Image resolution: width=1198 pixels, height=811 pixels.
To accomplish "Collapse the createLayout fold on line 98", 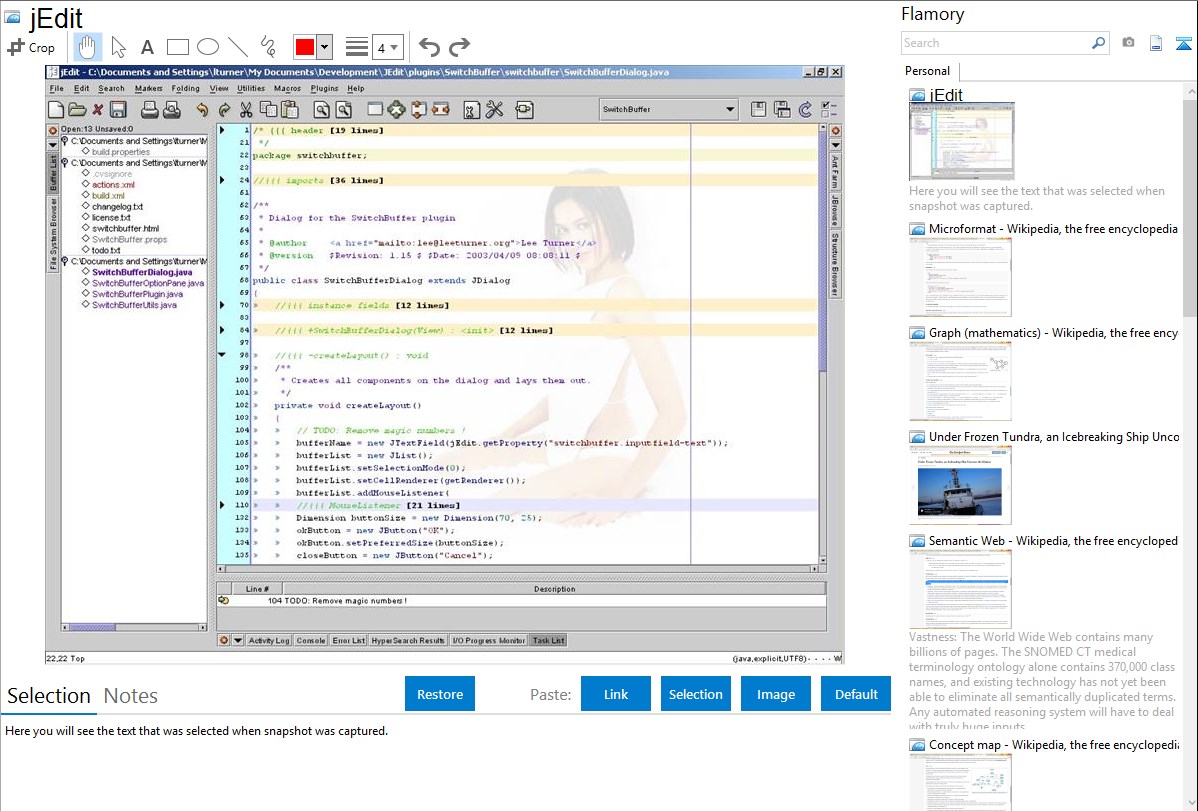I will 222,355.
